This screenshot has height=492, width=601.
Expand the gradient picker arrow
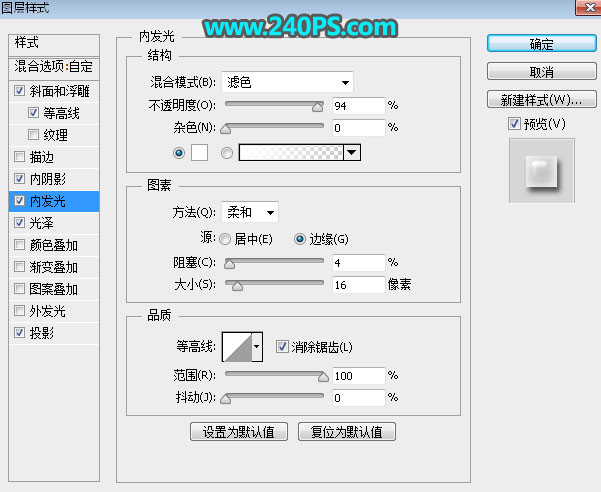pos(352,153)
